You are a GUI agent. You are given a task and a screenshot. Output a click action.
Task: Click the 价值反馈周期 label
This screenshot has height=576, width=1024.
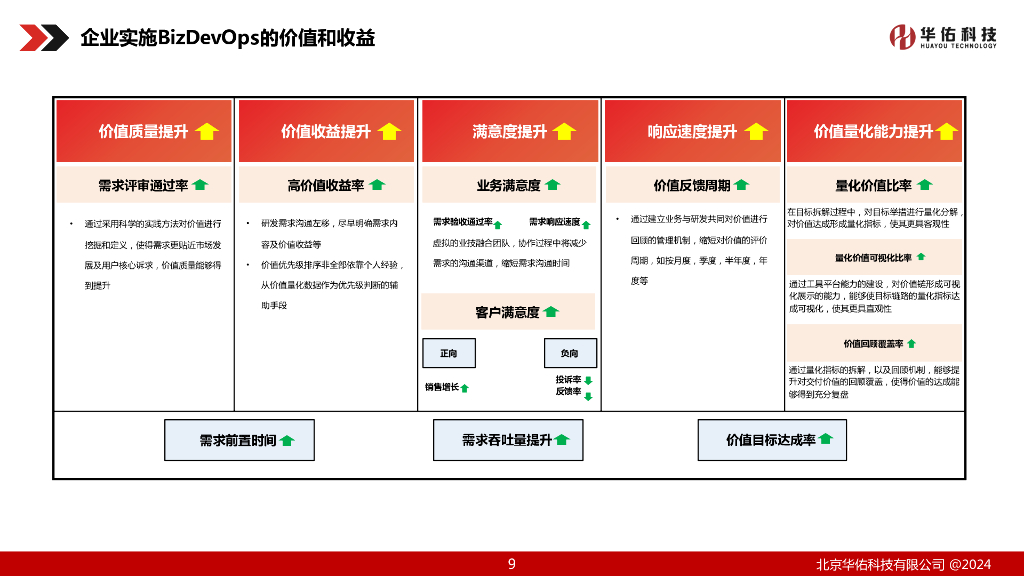[x=692, y=185]
